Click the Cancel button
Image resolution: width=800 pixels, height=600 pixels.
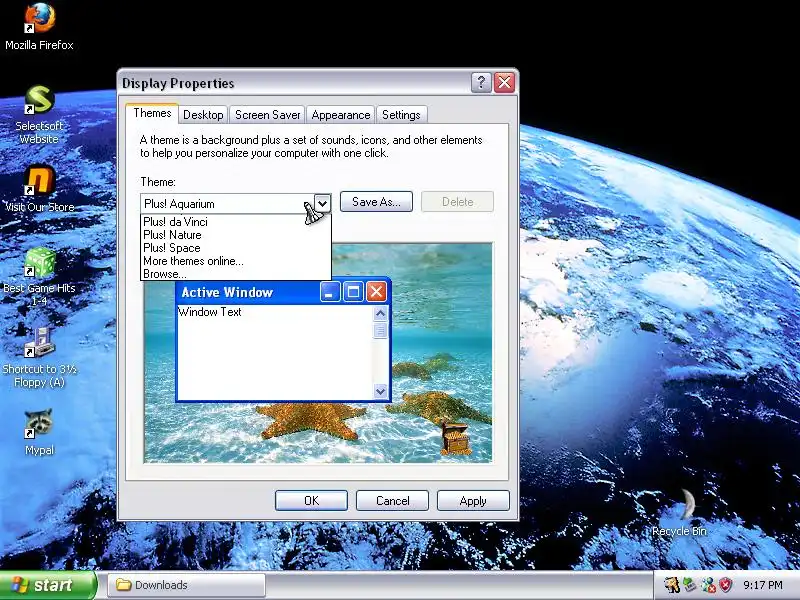pyautogui.click(x=392, y=501)
